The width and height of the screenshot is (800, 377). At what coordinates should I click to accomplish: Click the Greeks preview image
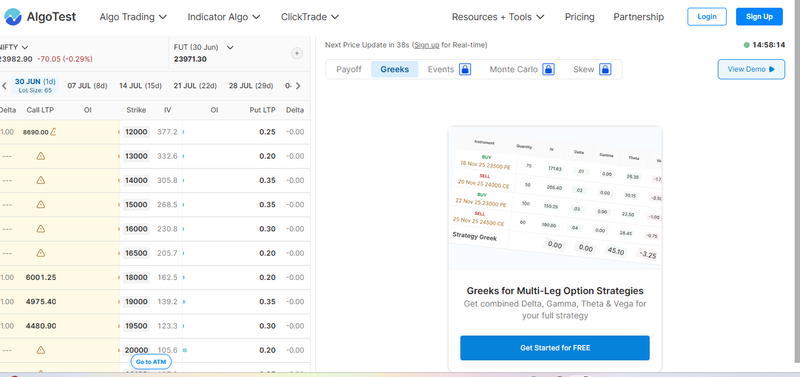555,198
